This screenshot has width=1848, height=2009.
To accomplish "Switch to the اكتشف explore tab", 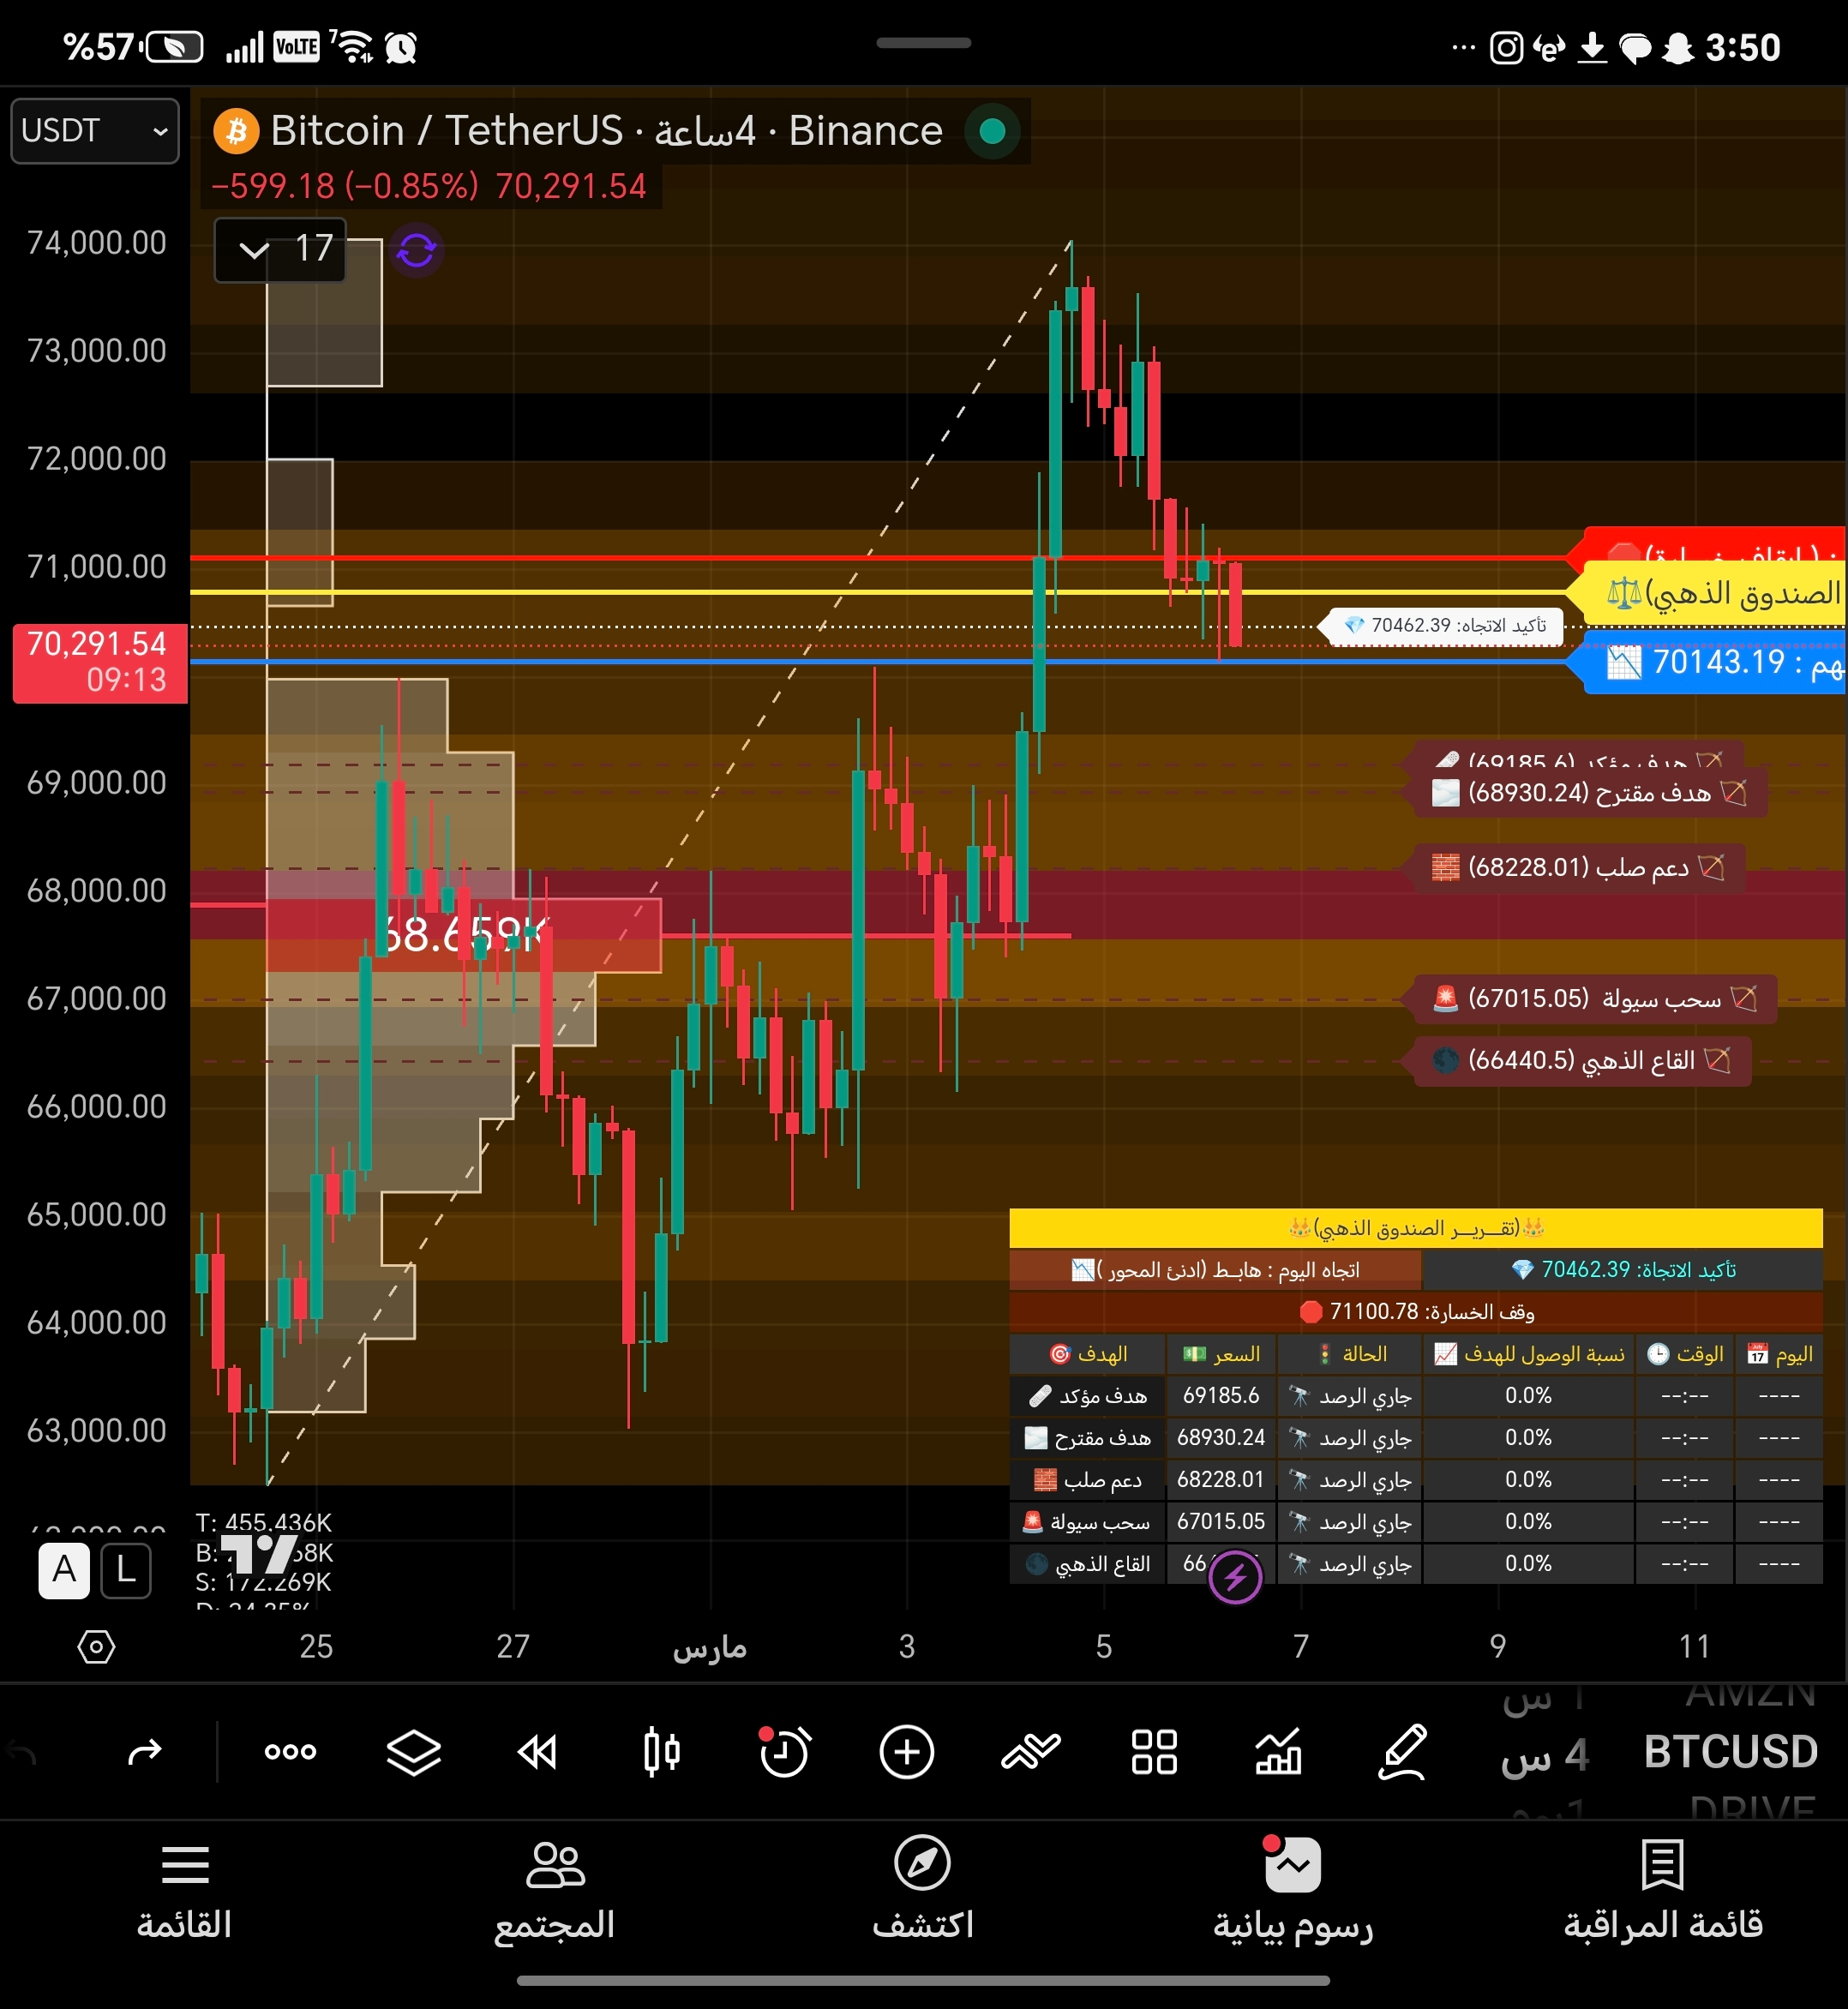I will (x=922, y=1890).
